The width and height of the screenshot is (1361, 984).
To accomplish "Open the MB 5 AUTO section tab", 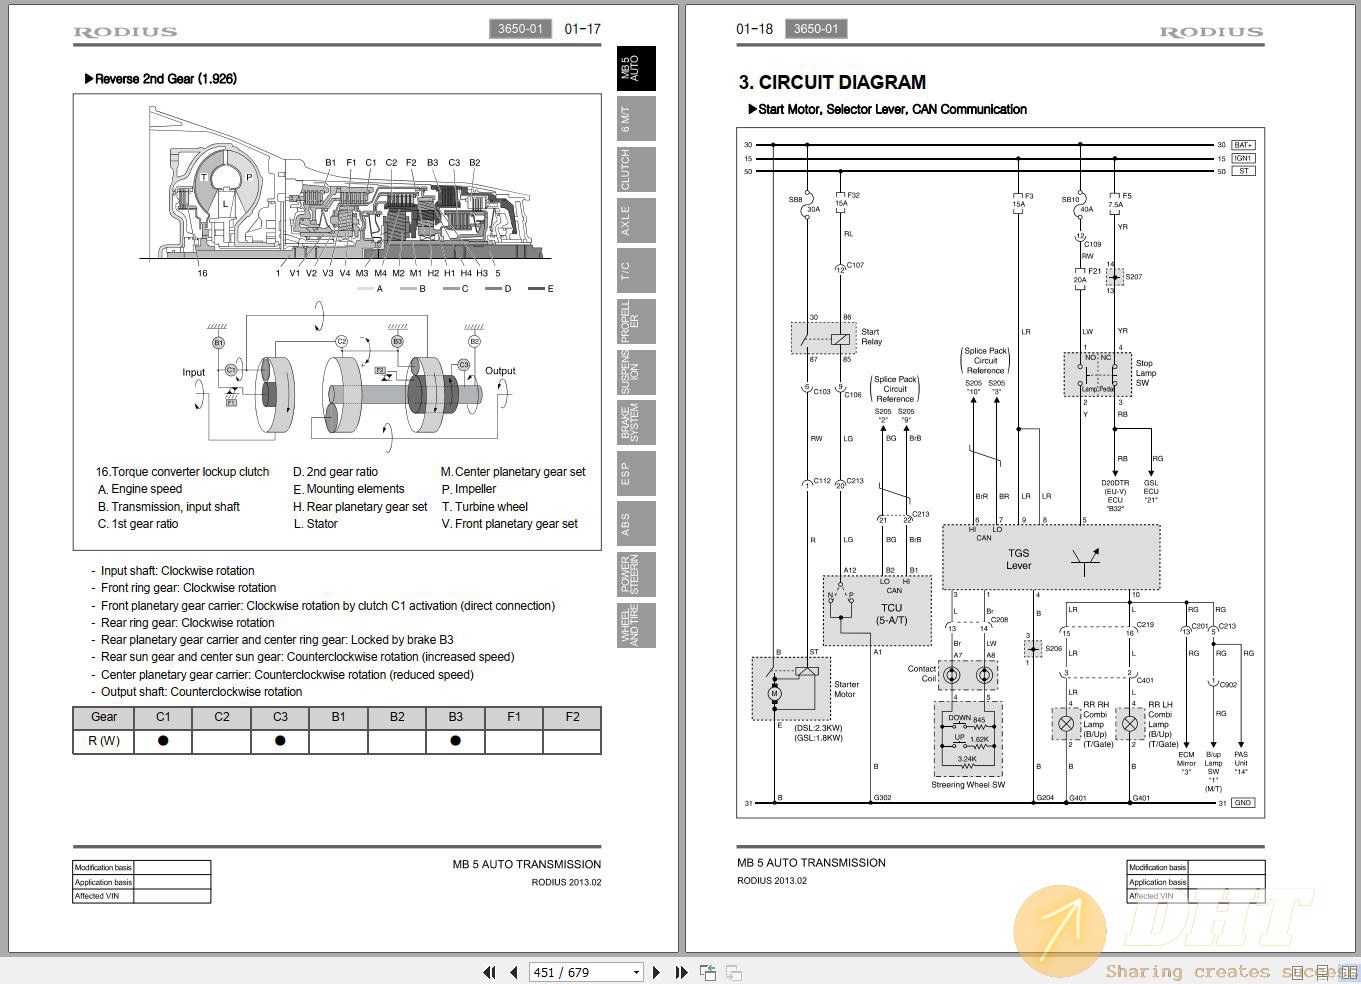I will coord(636,68).
